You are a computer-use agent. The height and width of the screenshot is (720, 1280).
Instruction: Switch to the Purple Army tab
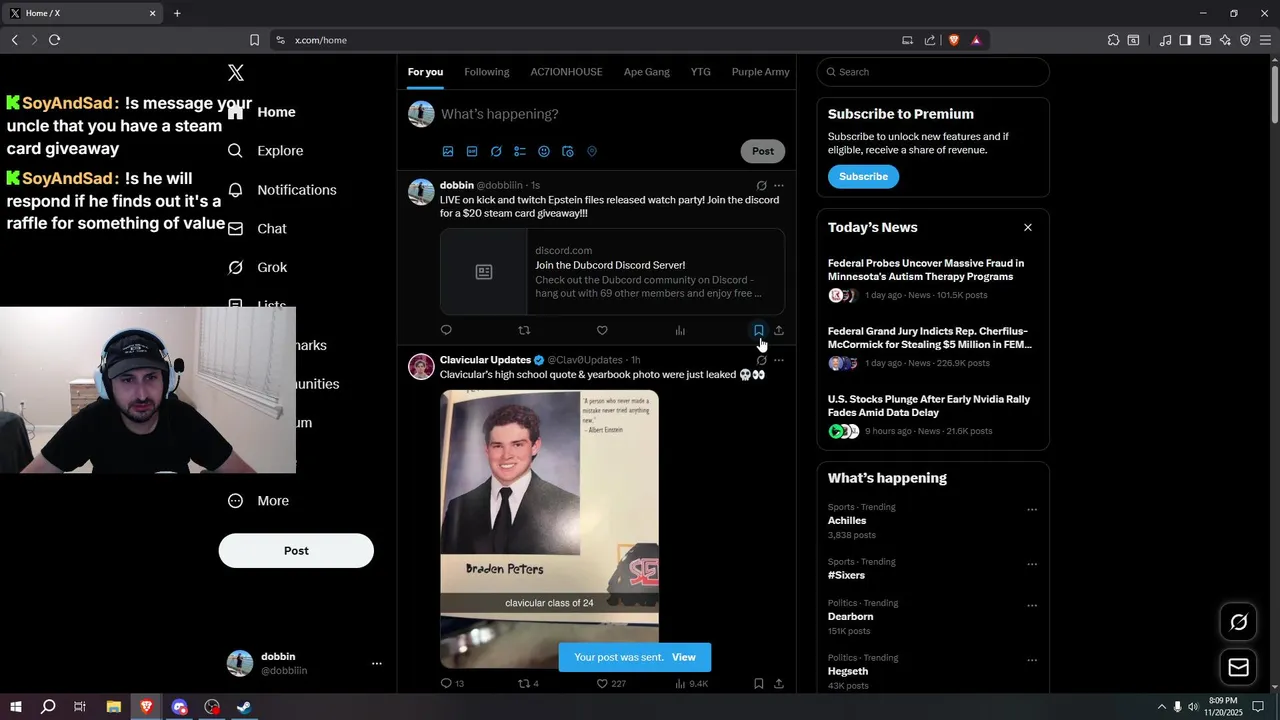pyautogui.click(x=761, y=72)
